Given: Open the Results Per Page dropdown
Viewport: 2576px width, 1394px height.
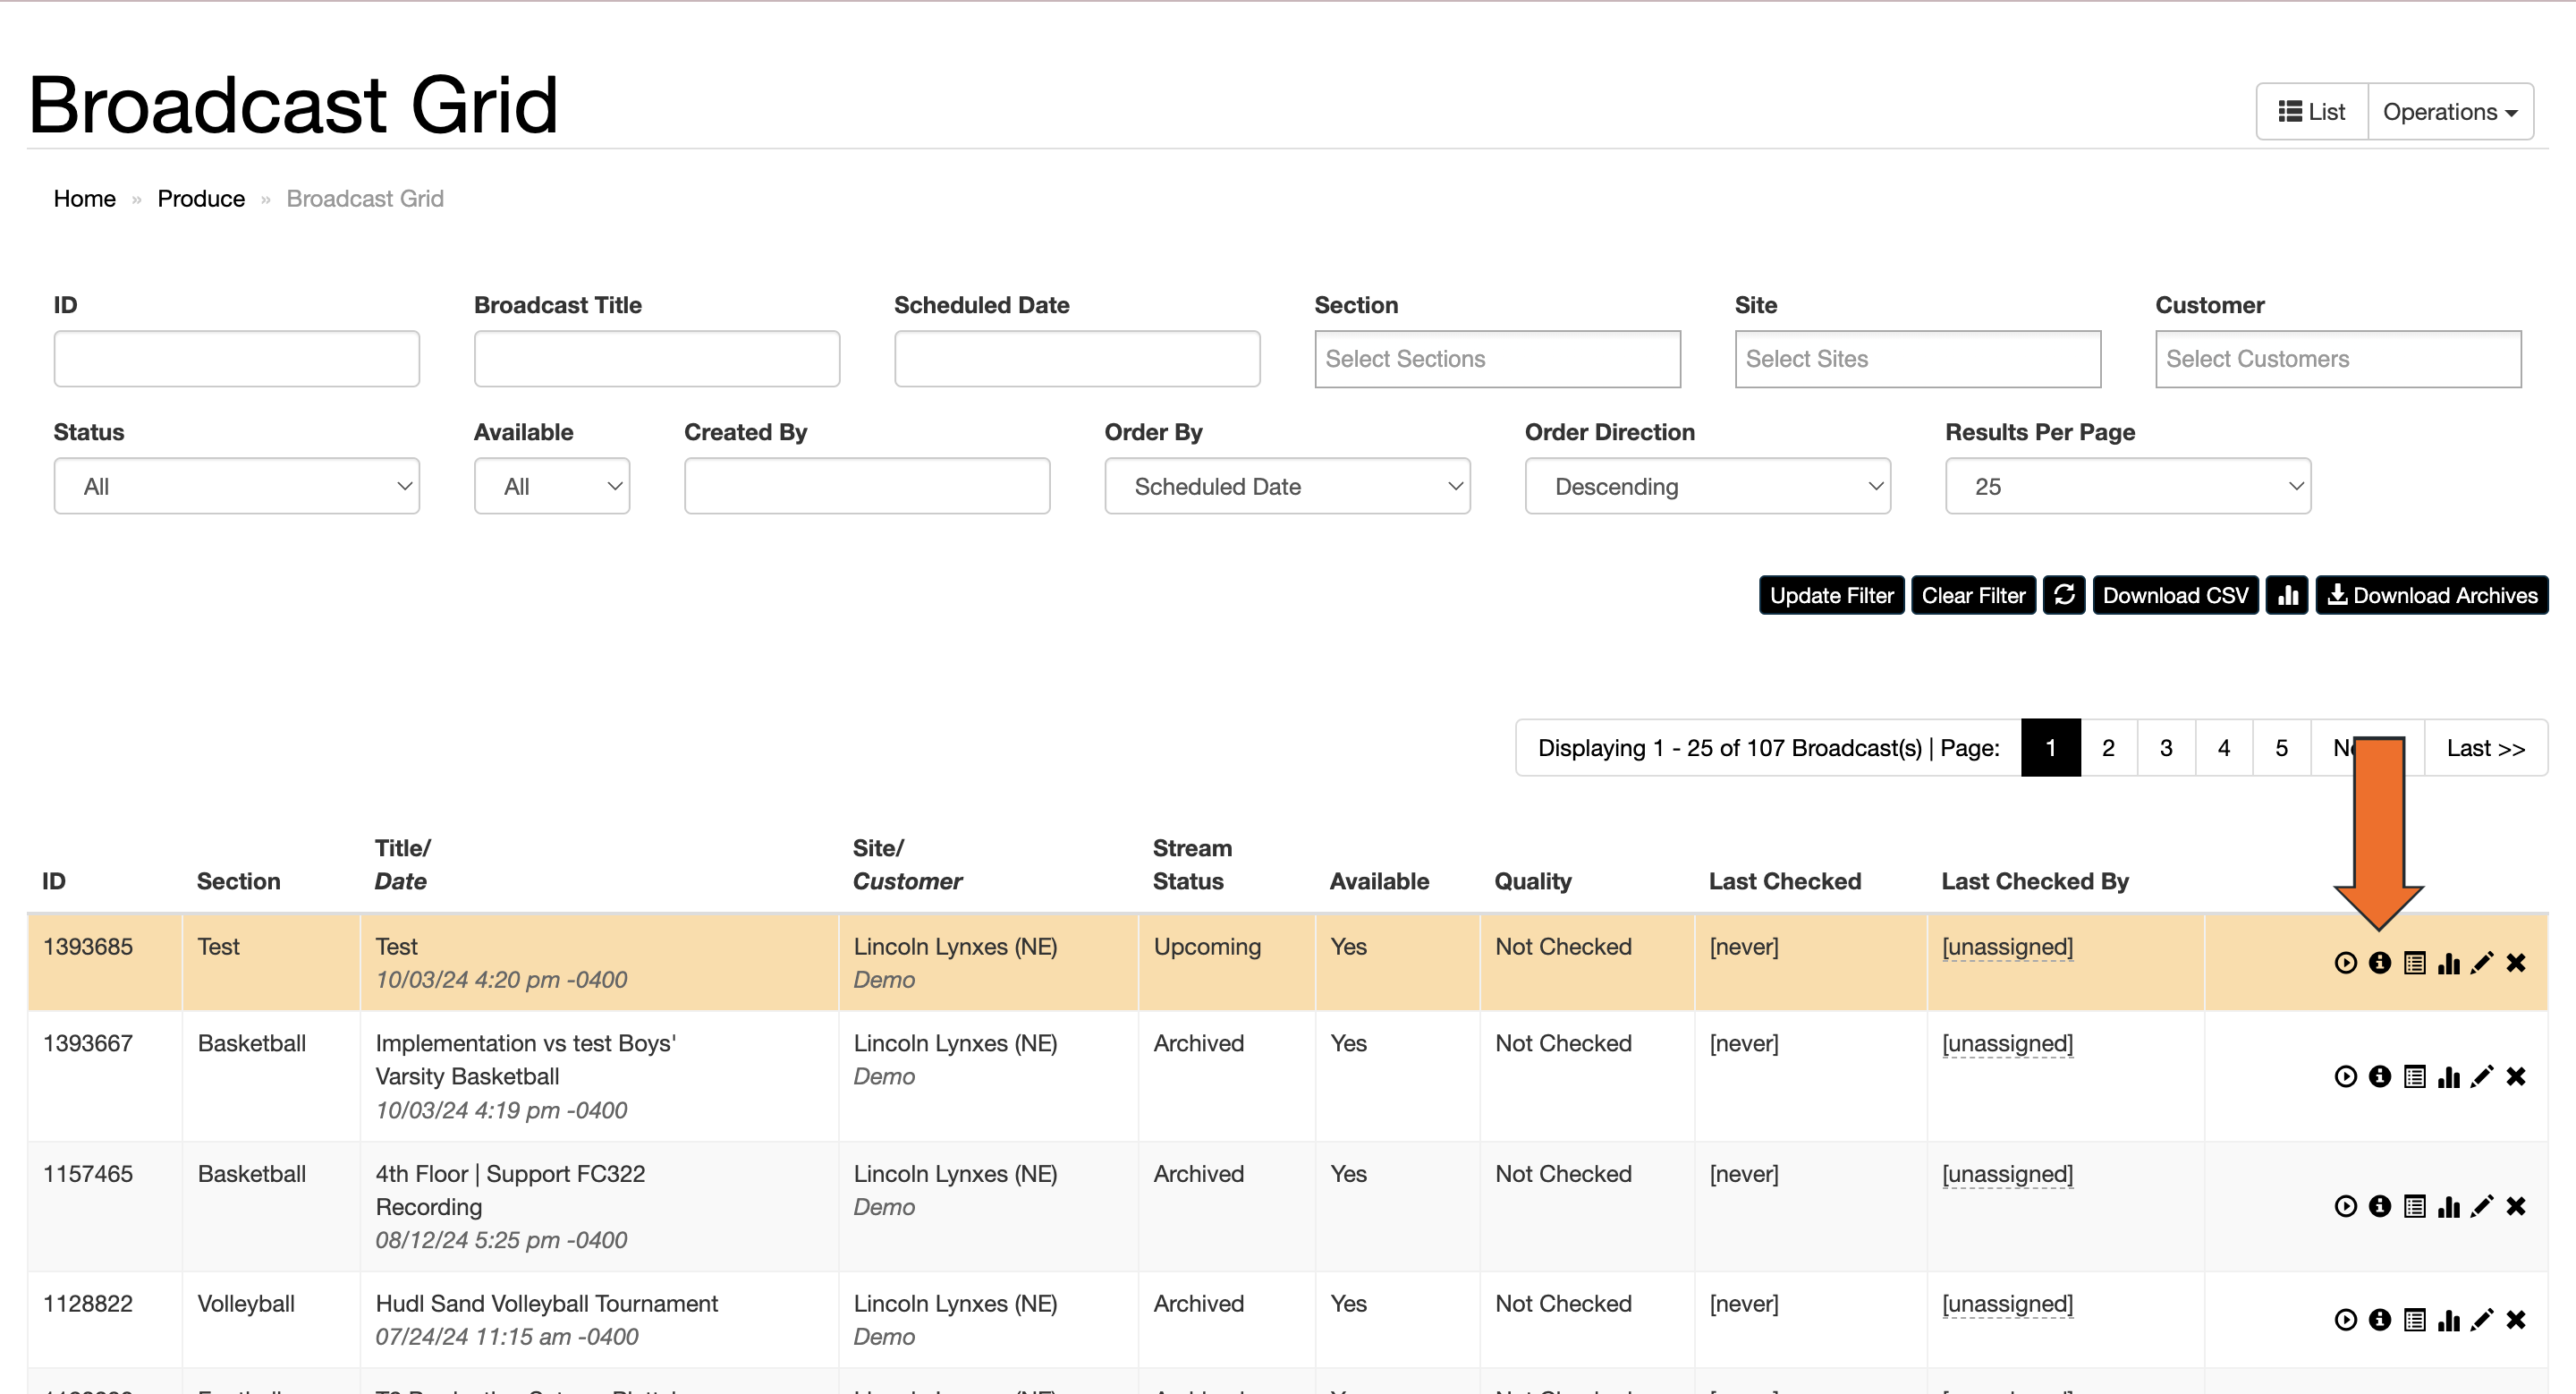Looking at the screenshot, I should [2128, 486].
